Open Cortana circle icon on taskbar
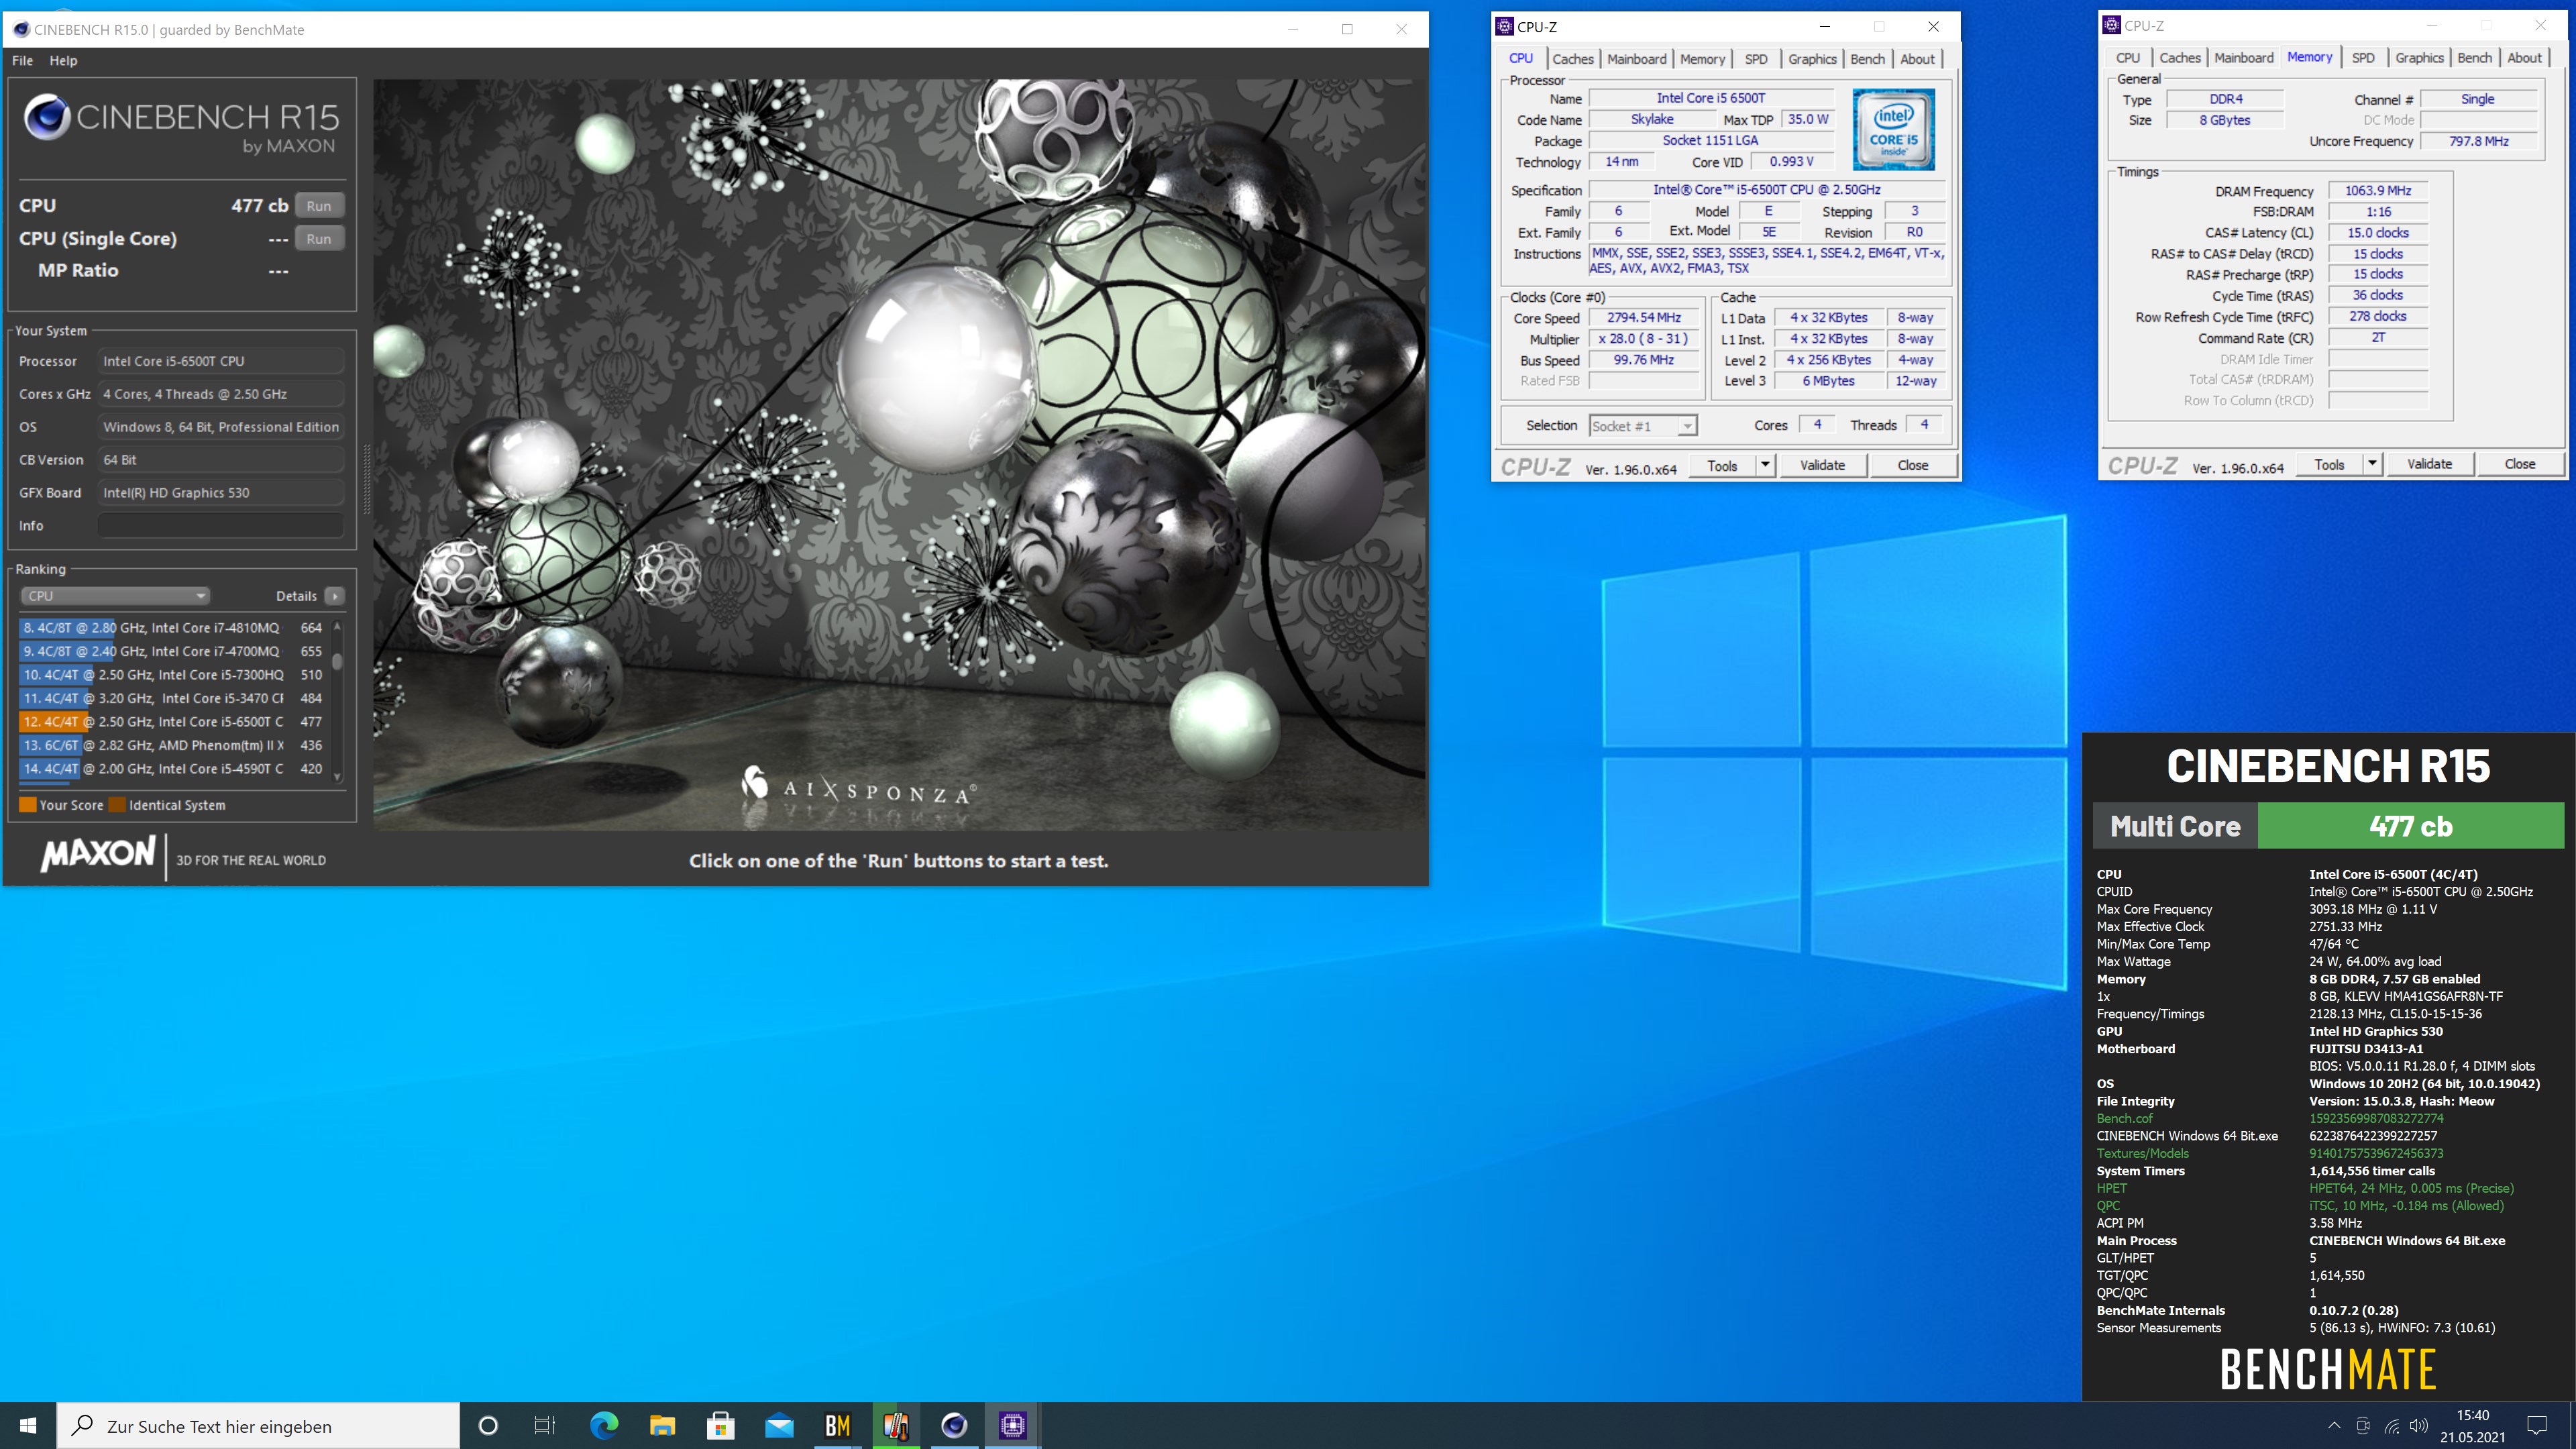 tap(488, 1425)
